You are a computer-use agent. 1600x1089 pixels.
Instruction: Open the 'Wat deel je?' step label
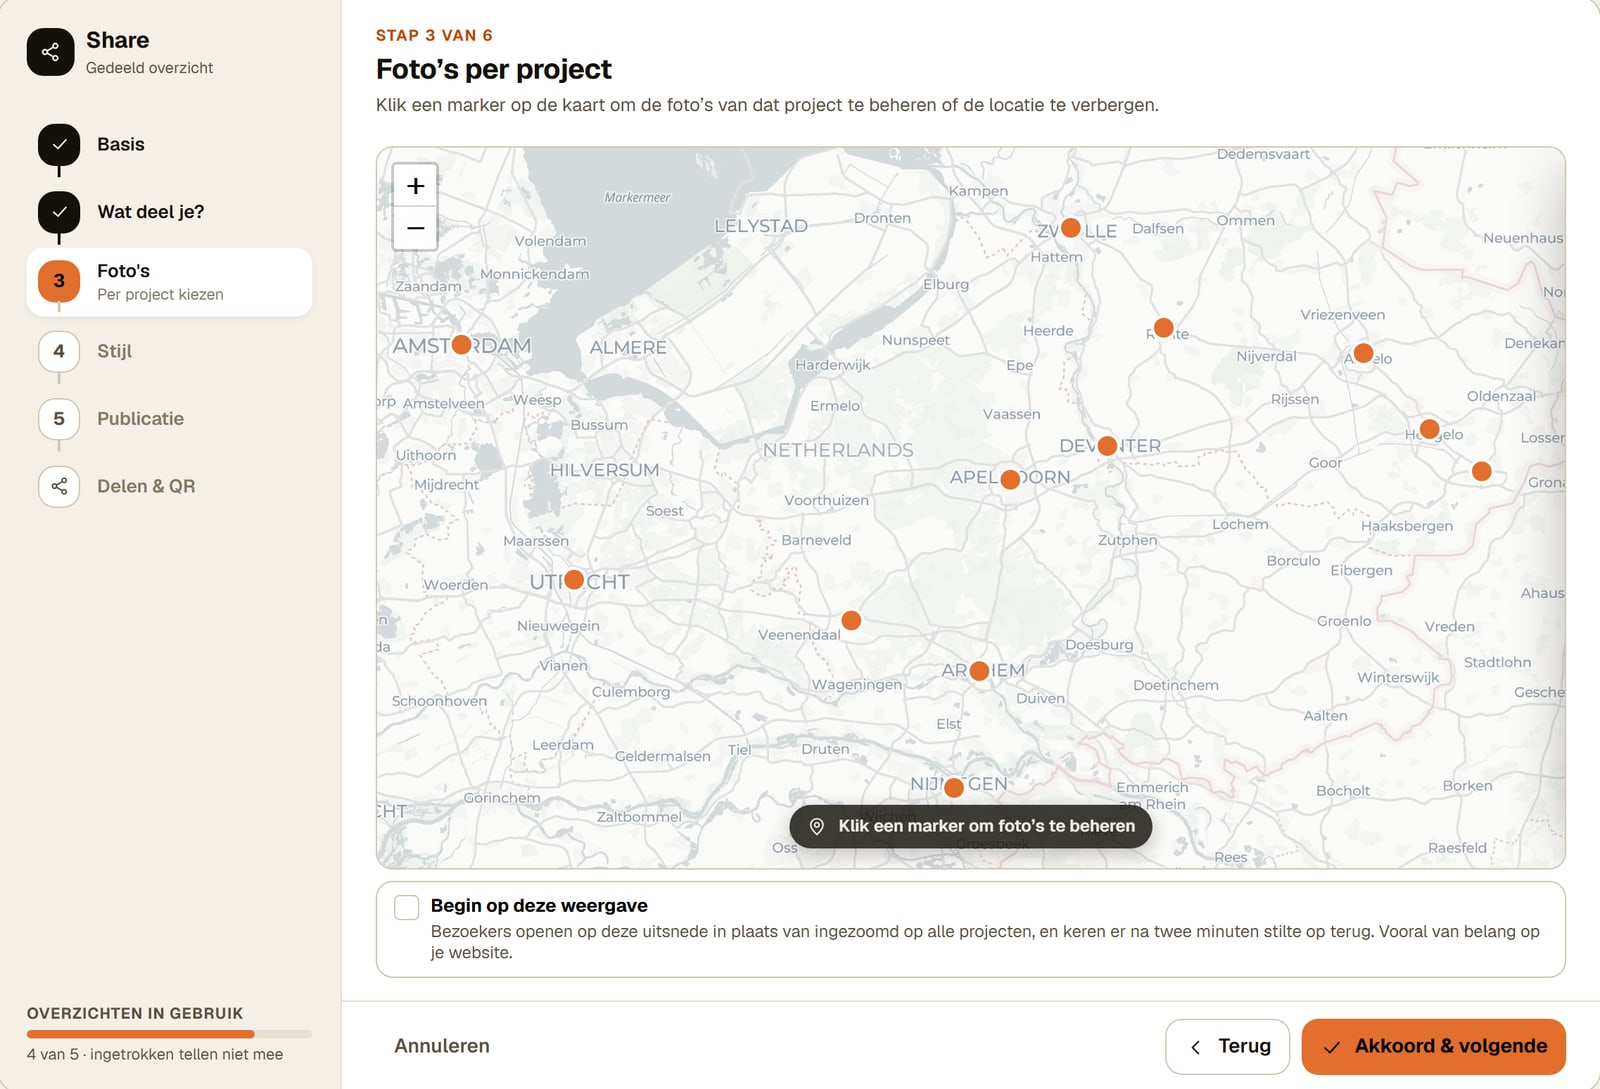(151, 212)
